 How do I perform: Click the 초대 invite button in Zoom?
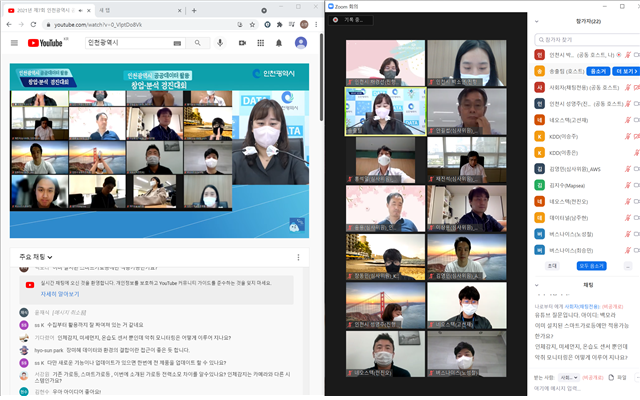coord(551,266)
